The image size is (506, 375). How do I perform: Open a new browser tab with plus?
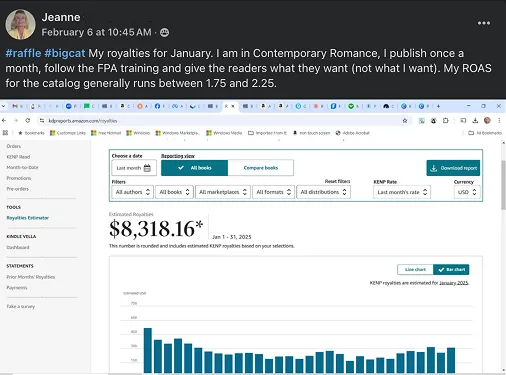(x=438, y=106)
